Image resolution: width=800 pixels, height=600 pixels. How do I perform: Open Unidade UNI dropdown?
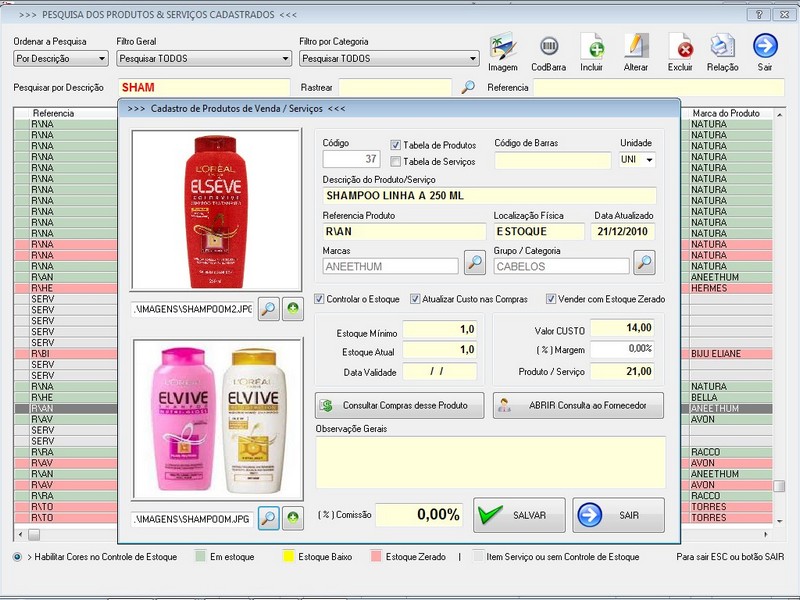pyautogui.click(x=637, y=160)
